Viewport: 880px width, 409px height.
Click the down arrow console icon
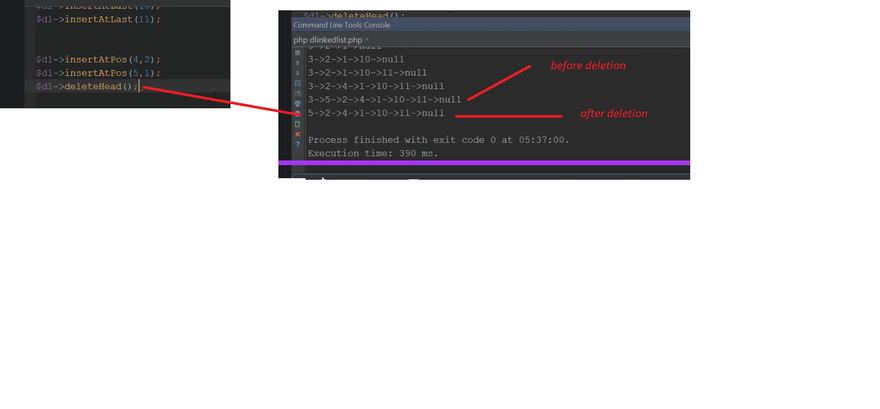tap(297, 72)
